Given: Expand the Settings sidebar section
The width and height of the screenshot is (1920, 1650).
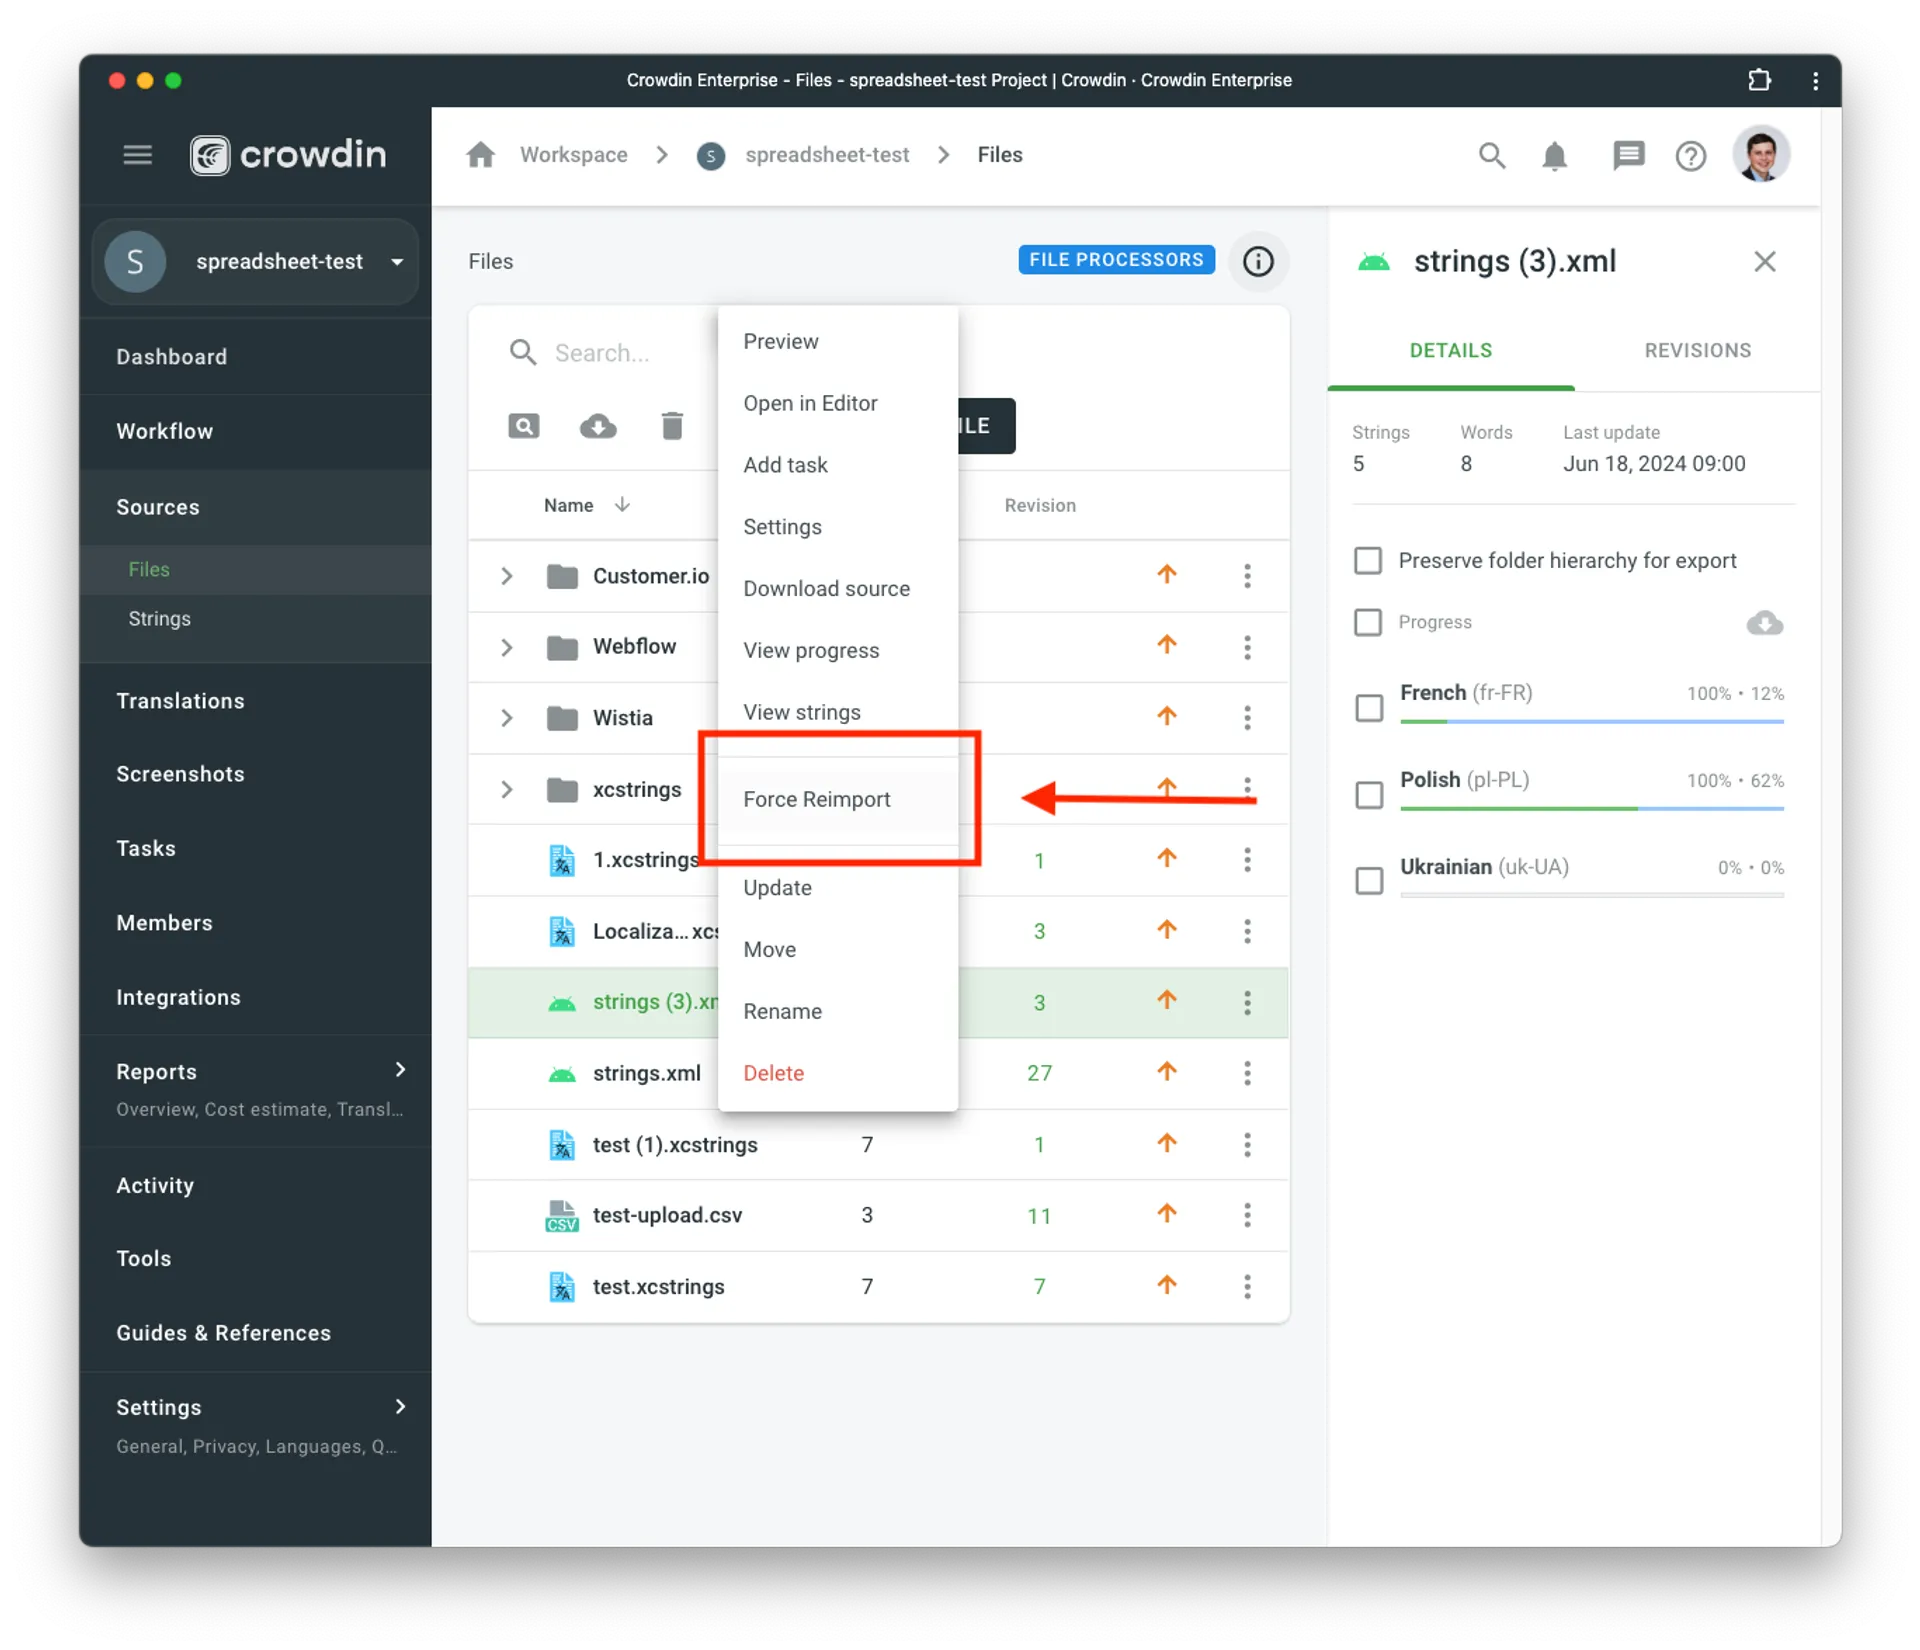Looking at the screenshot, I should click(400, 1406).
